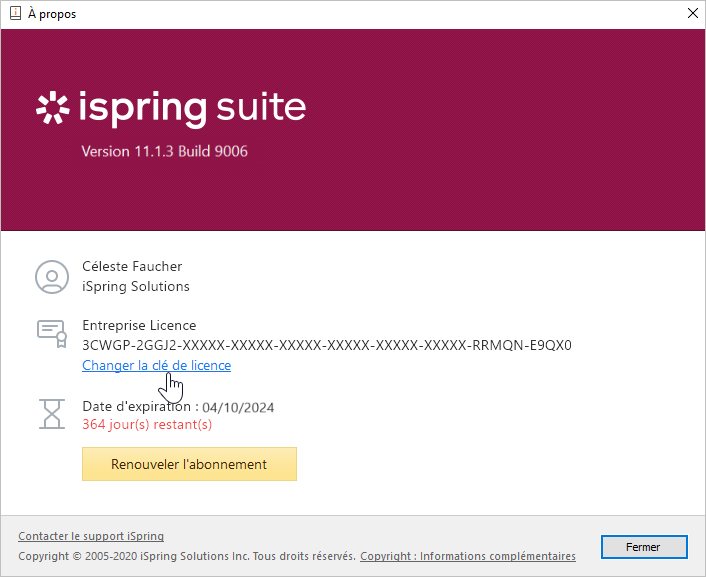706x577 pixels.
Task: Click the license key text
Action: pyautogui.click(x=326, y=346)
